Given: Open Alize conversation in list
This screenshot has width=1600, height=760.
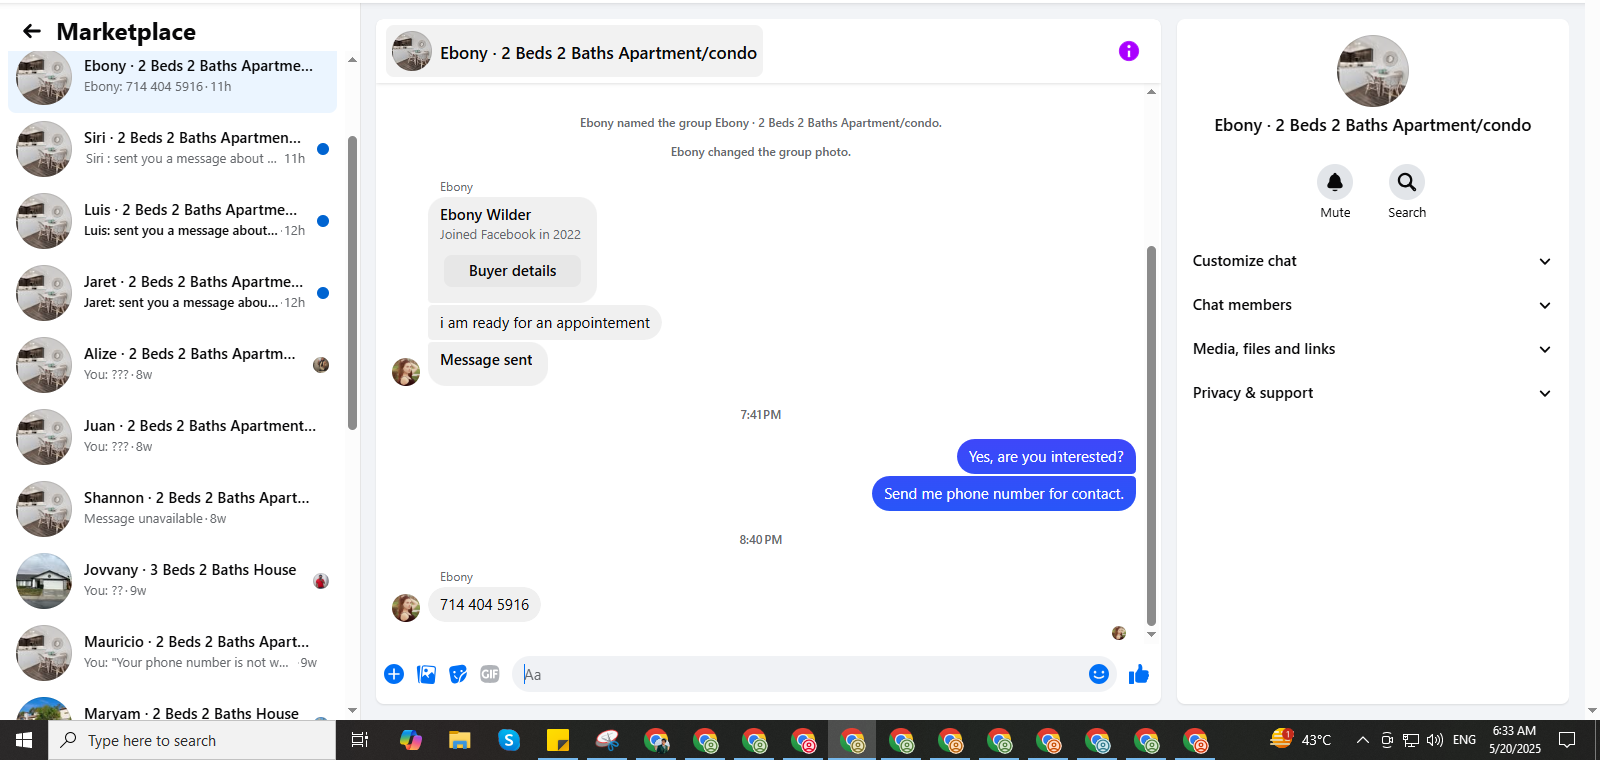Looking at the screenshot, I should pos(172,365).
